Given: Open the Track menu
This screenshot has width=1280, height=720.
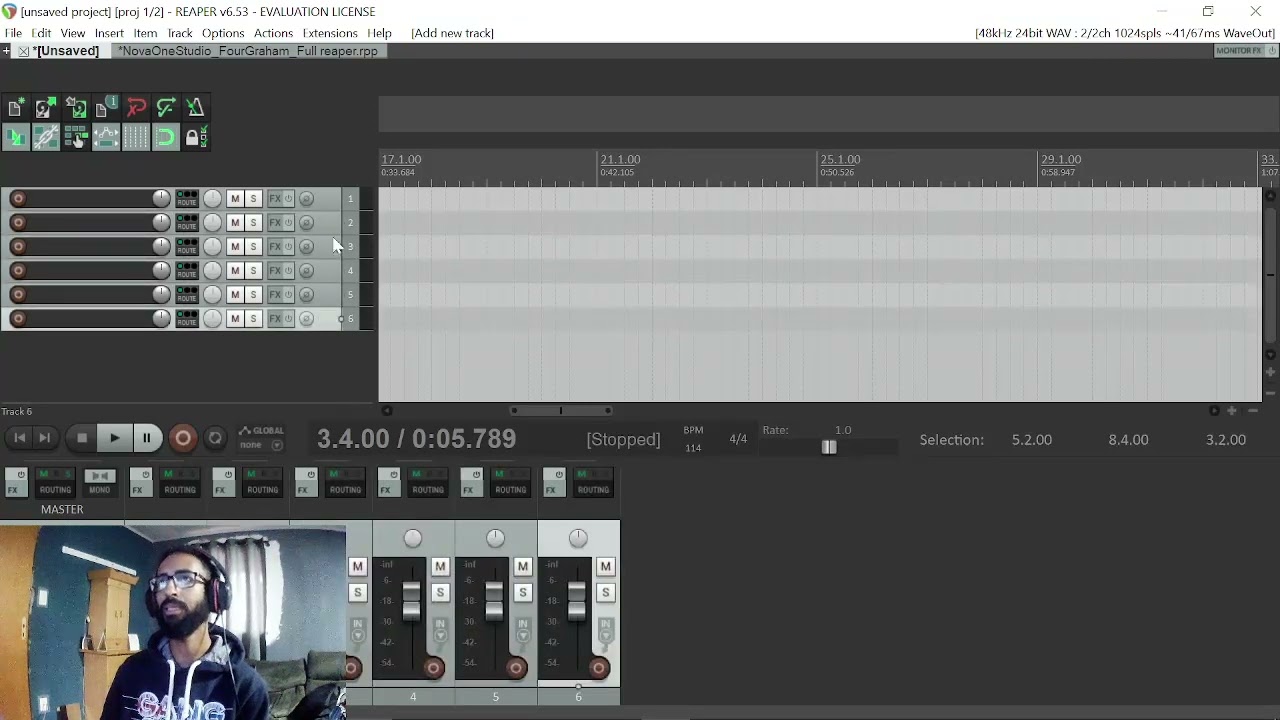Looking at the screenshot, I should [x=180, y=33].
